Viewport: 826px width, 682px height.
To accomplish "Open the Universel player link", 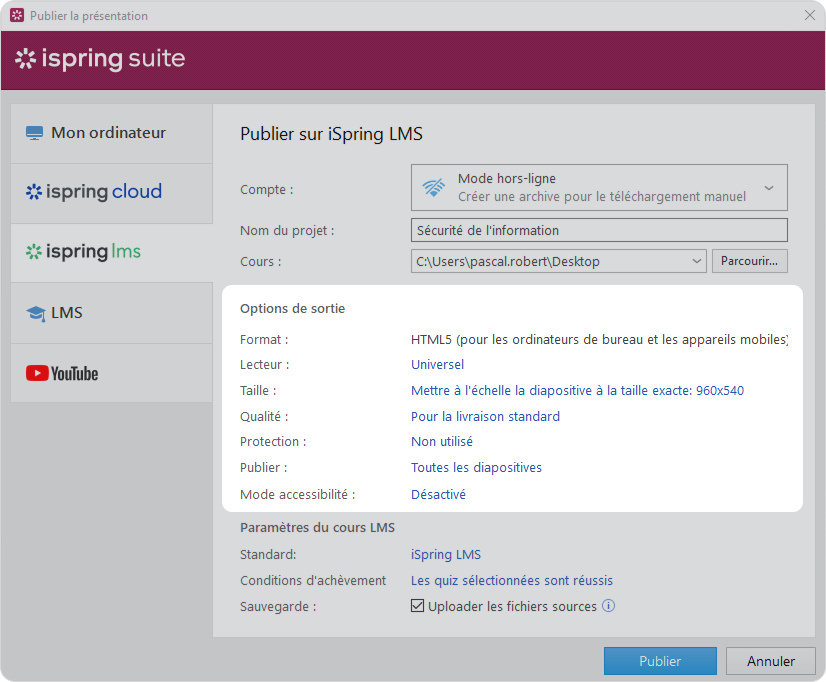I will pos(437,364).
